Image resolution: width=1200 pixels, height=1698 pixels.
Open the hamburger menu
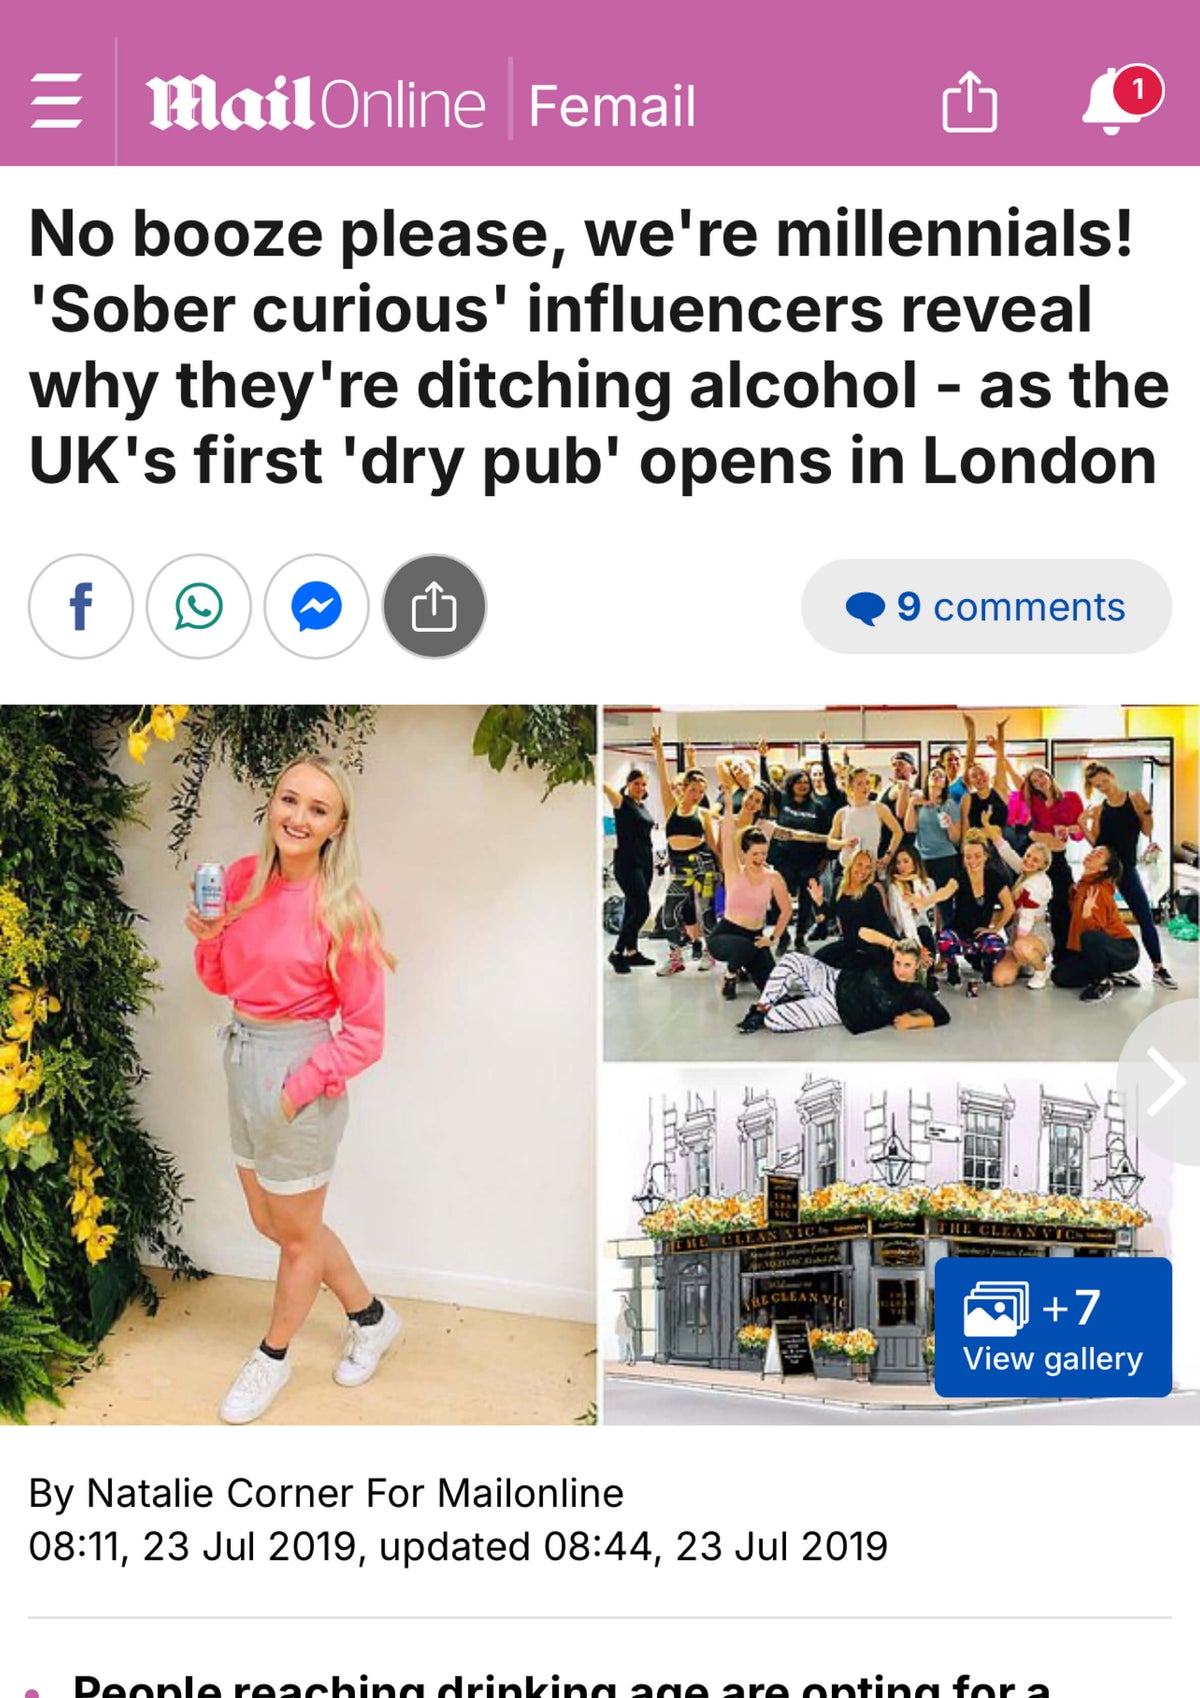click(56, 100)
